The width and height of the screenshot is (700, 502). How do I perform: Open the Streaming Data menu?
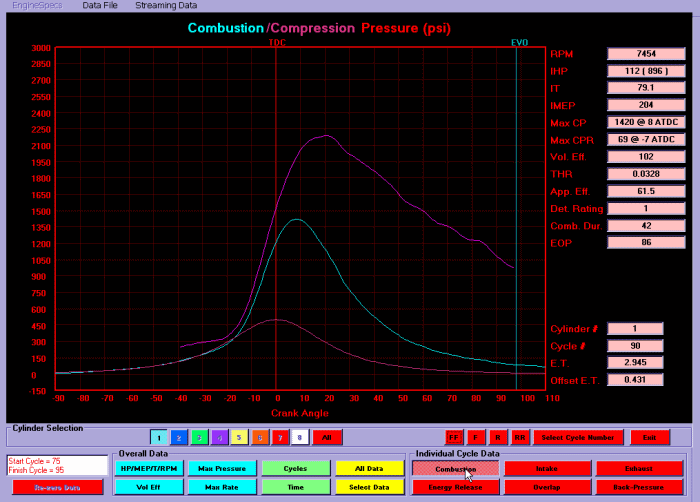[x=166, y=5]
